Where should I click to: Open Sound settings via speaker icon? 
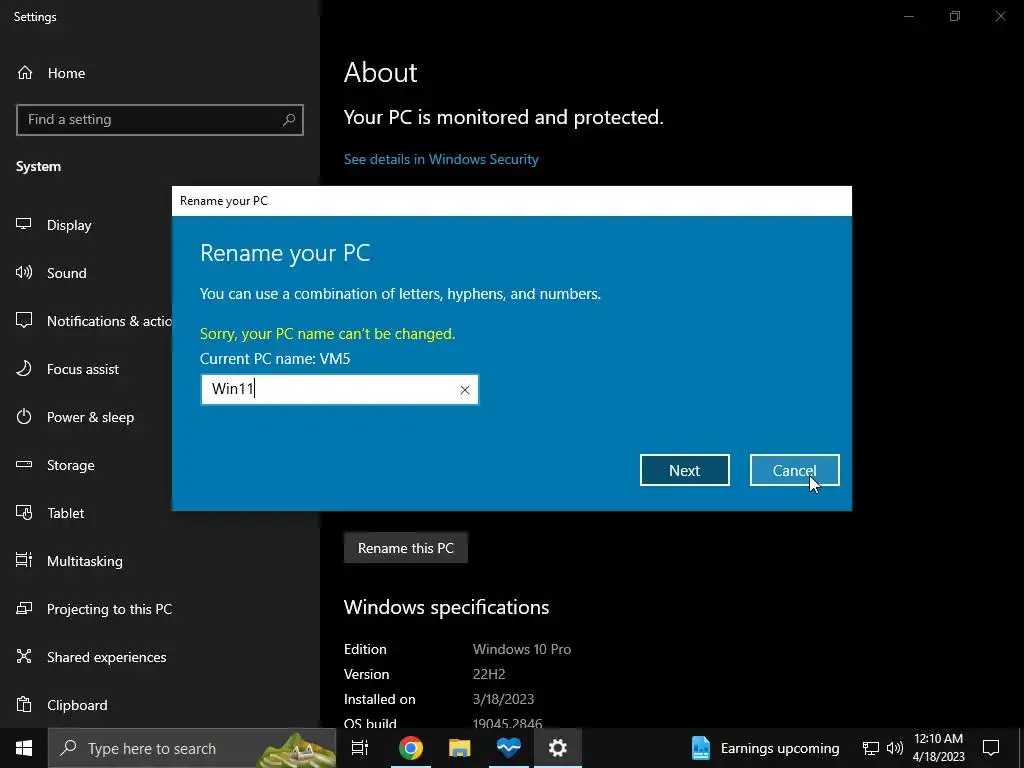pos(24,272)
